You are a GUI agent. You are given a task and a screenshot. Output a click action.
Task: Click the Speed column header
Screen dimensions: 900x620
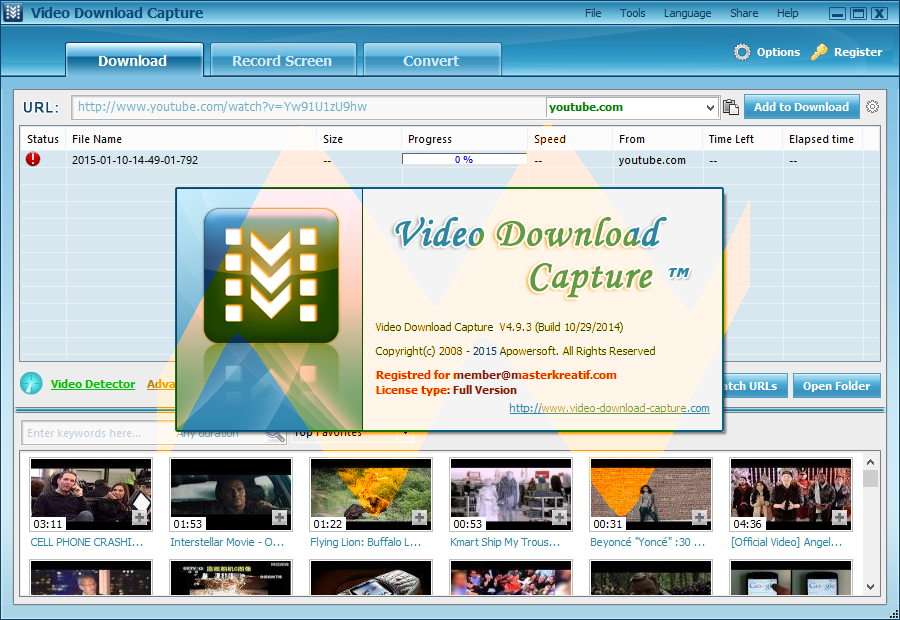point(570,139)
